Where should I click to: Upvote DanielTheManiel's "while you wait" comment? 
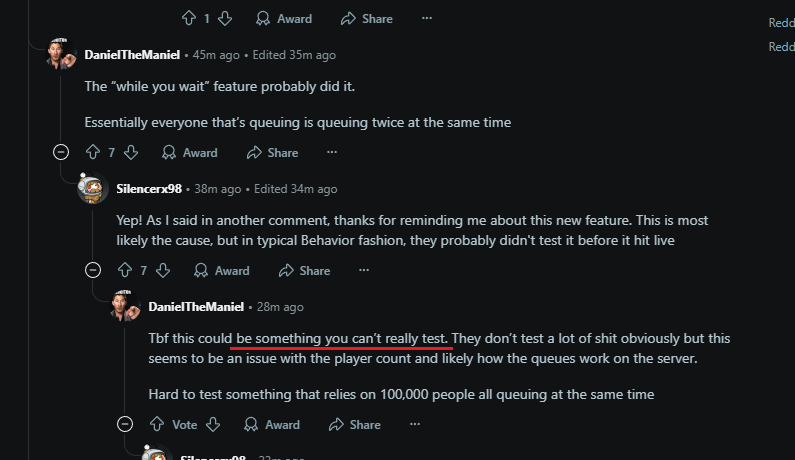pyautogui.click(x=93, y=153)
